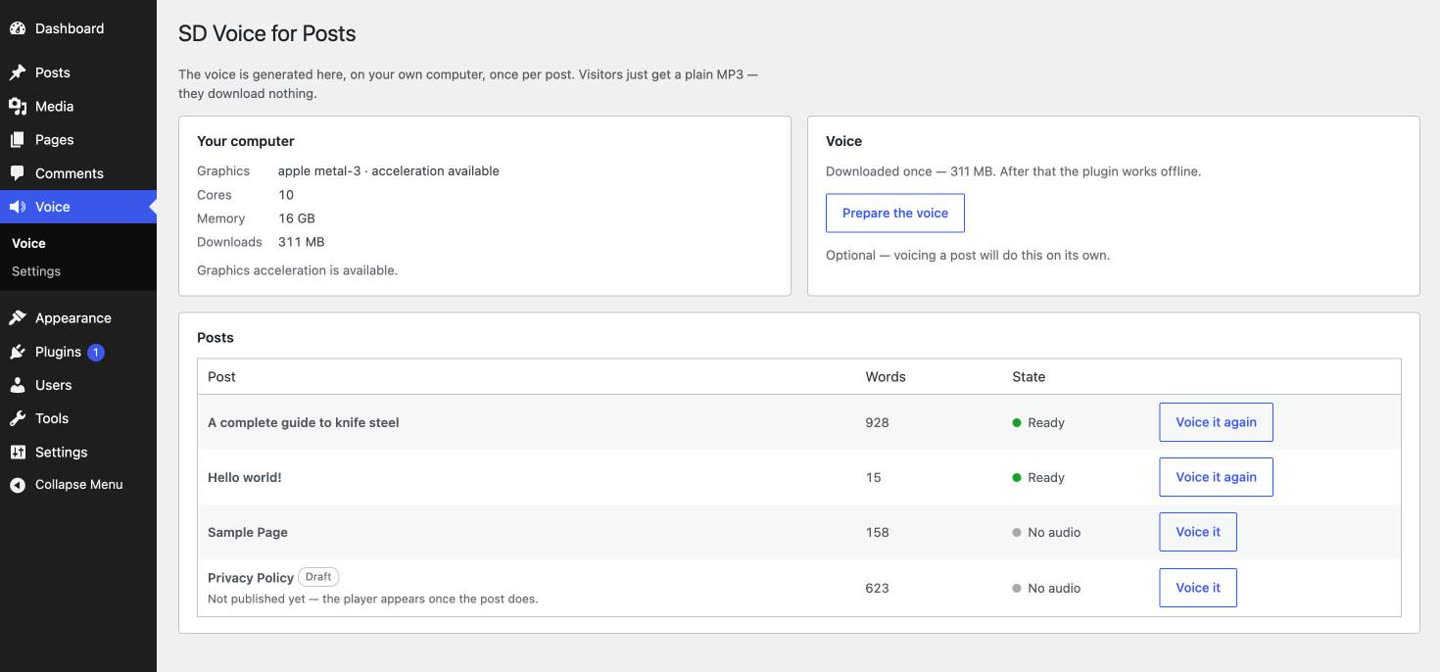Screen dimensions: 1440x672
Task: Click the Graphics acceleration is available note
Action: 297,270
